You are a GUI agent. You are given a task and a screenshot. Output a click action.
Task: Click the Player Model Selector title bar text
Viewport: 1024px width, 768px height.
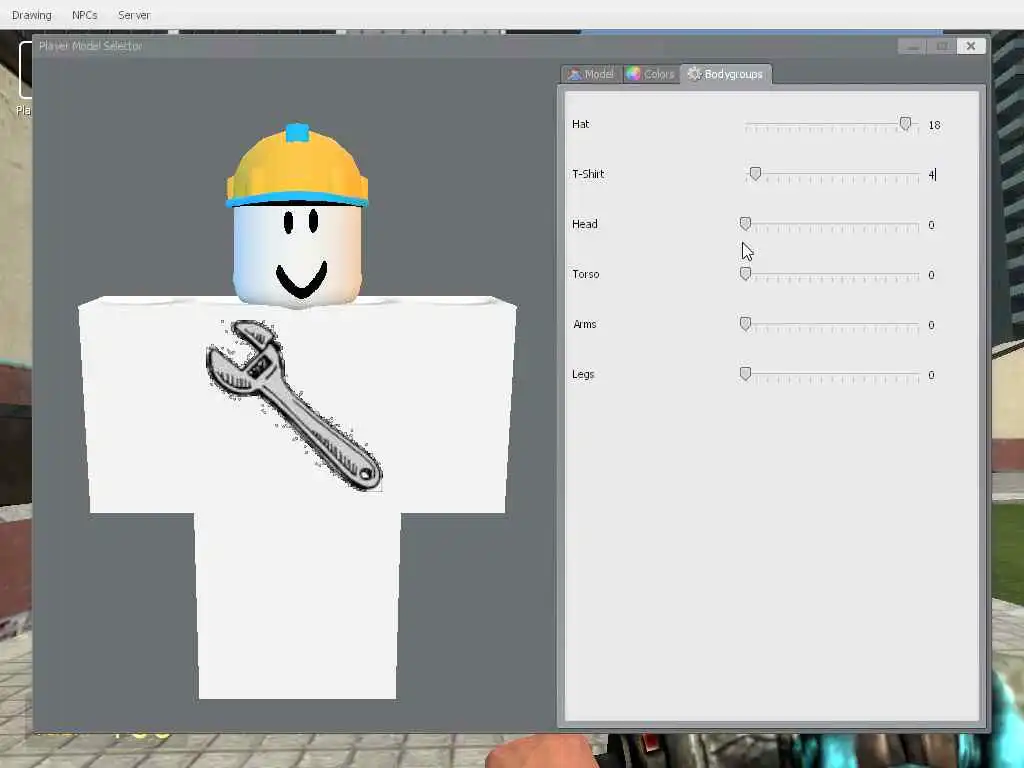[x=90, y=46]
